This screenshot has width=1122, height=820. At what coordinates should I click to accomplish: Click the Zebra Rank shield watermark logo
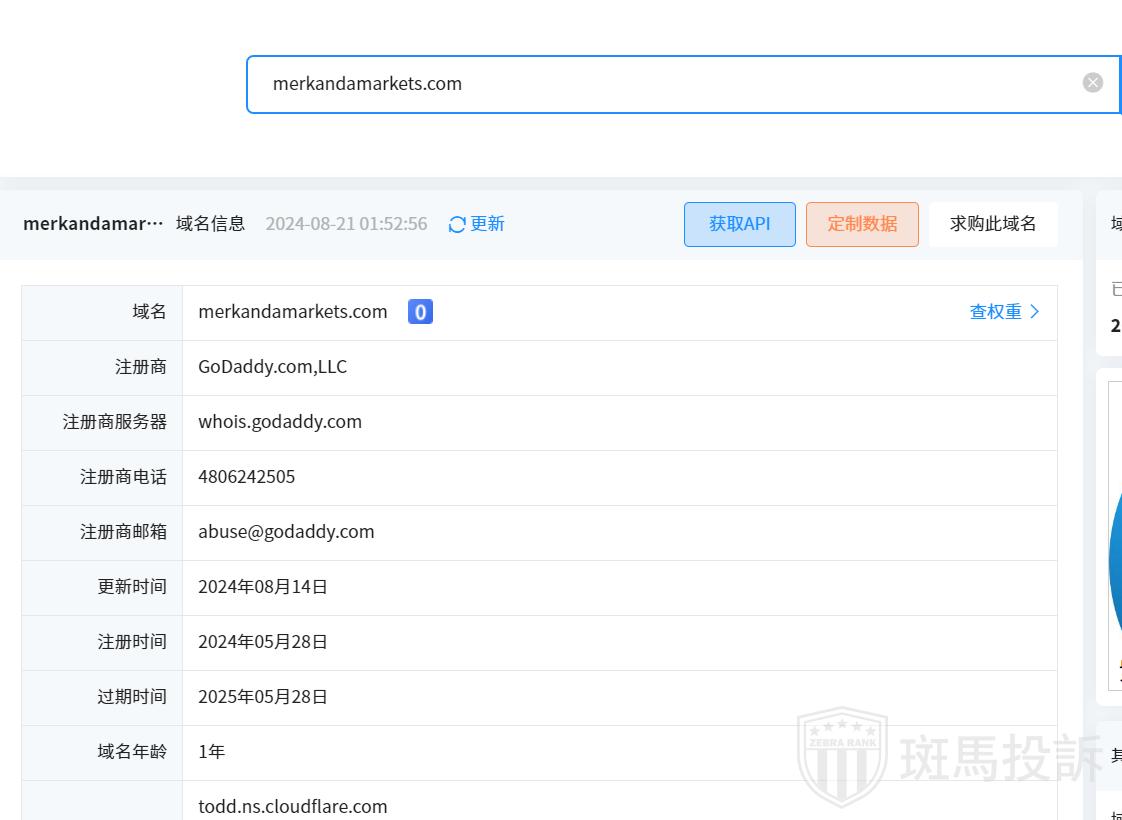coord(842,757)
